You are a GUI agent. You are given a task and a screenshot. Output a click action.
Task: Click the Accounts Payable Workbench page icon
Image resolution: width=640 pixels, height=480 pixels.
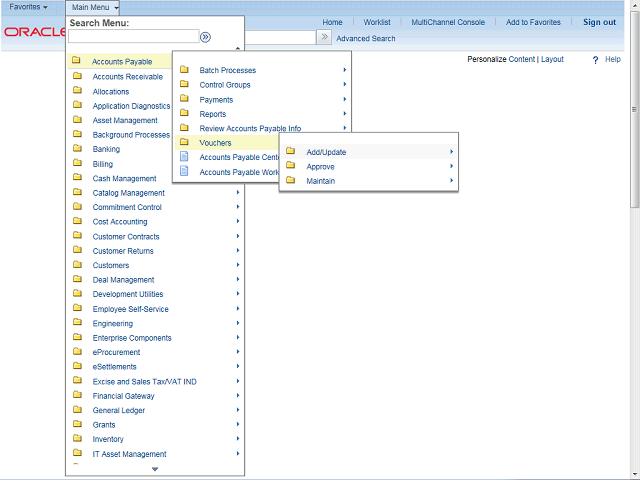[183, 172]
